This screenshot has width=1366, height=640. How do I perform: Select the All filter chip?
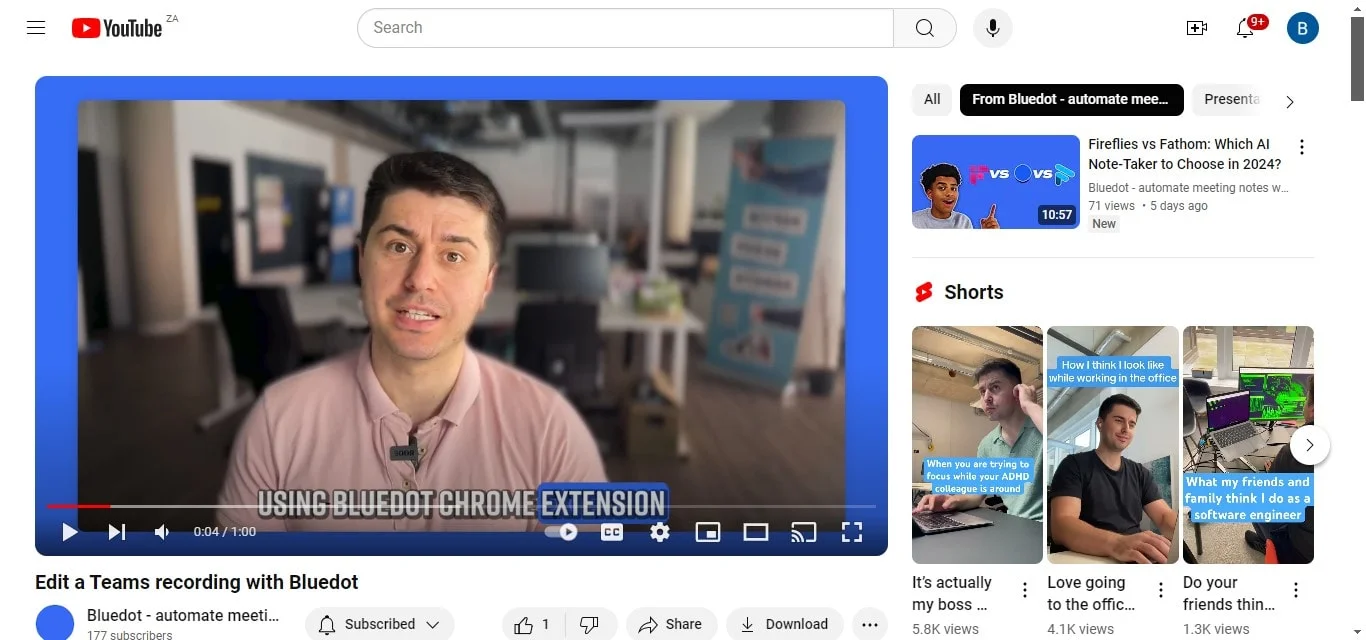(932, 100)
